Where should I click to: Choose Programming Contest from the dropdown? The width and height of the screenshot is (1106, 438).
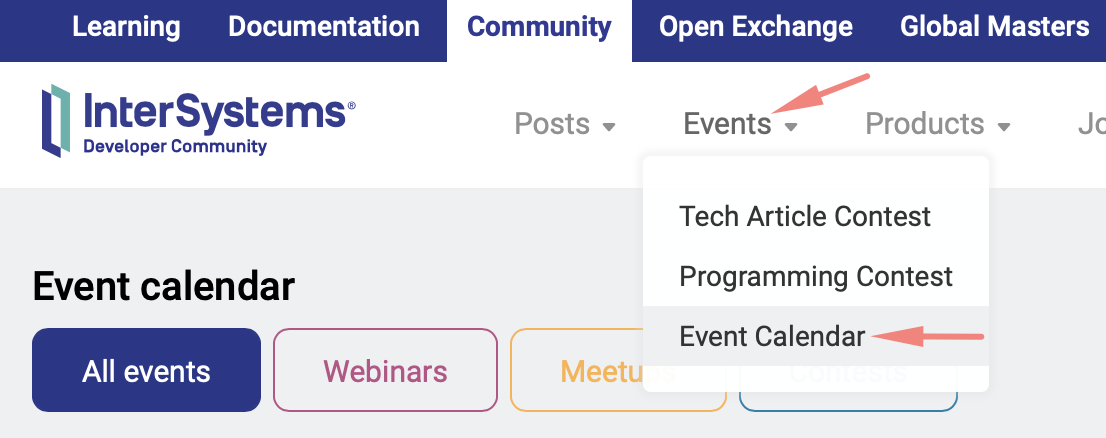point(816,276)
